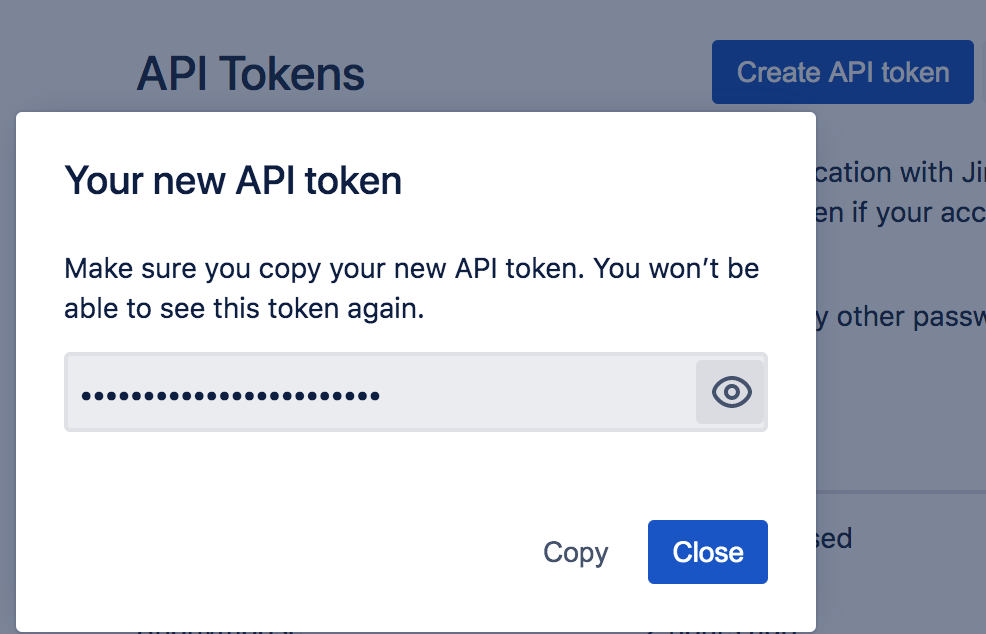Click empty dialog area left of Copy
The width and height of the screenshot is (986, 634).
pyautogui.click(x=300, y=552)
